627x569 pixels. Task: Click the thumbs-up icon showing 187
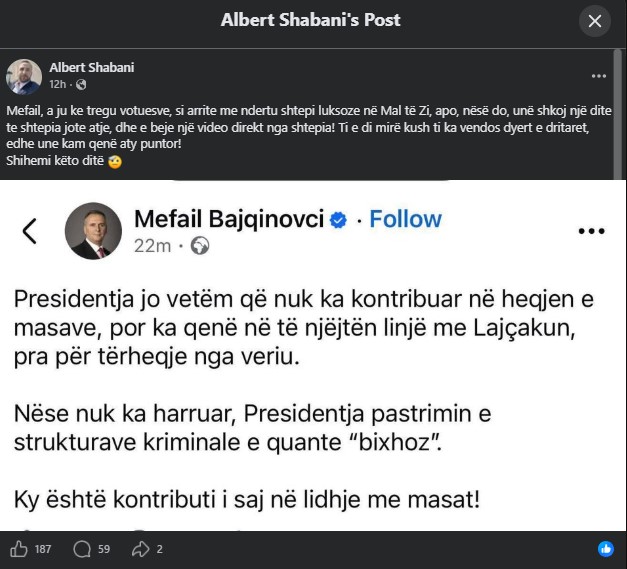coord(18,548)
